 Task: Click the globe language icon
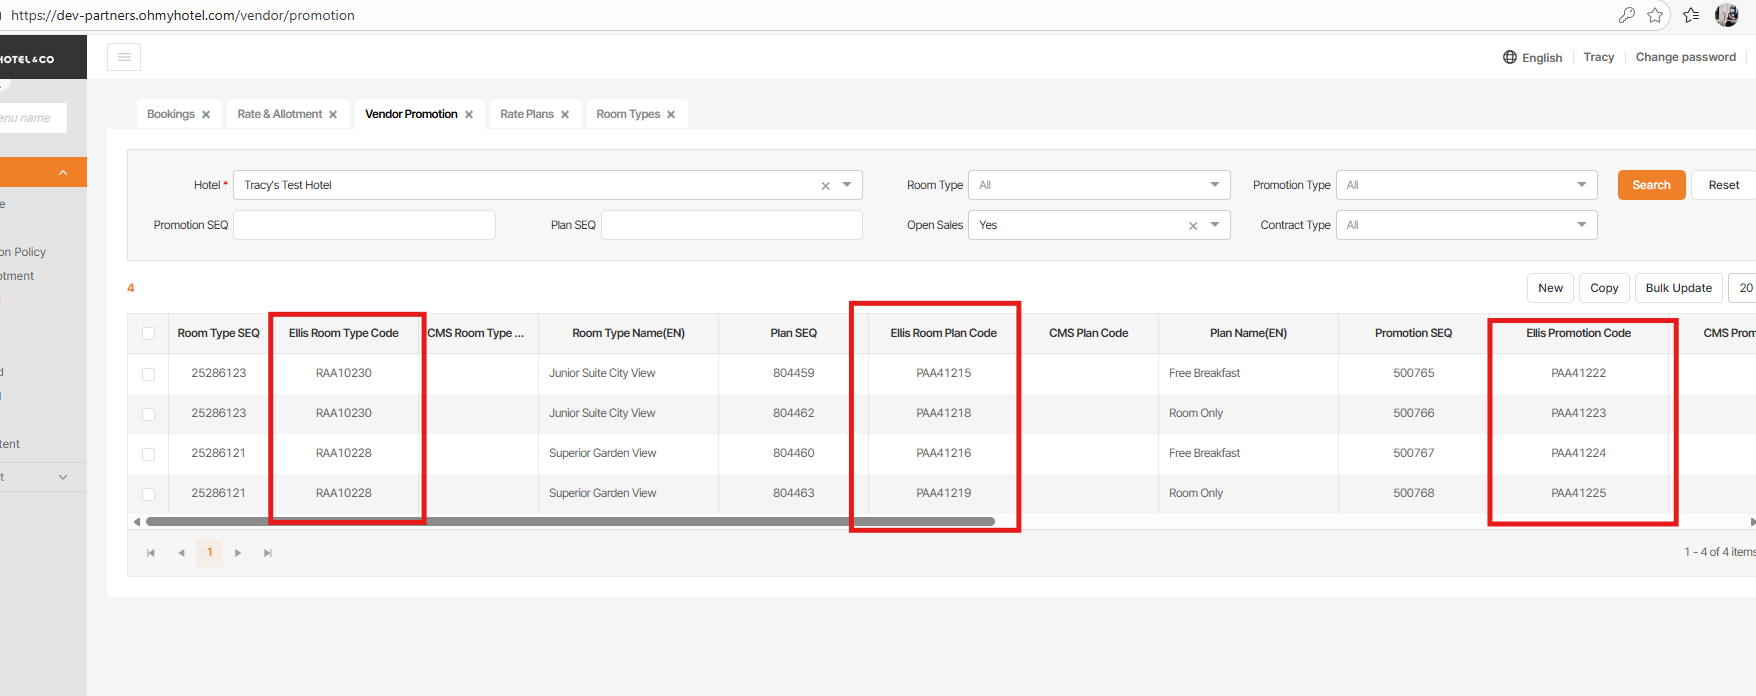pyautogui.click(x=1510, y=57)
